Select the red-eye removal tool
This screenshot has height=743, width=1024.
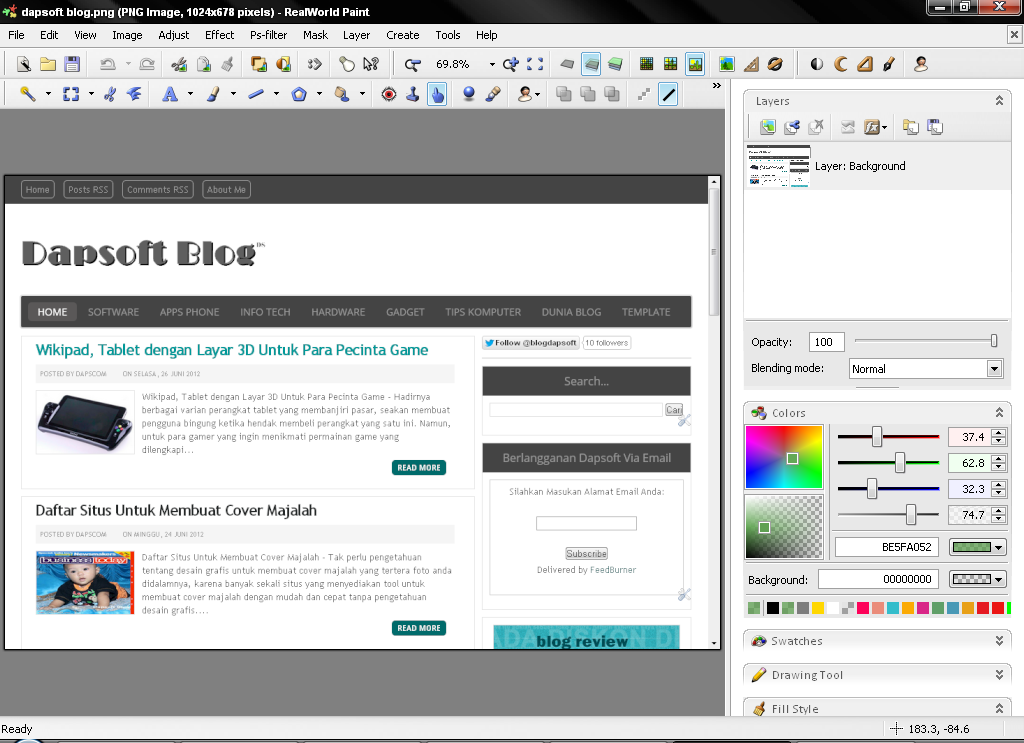pos(389,94)
